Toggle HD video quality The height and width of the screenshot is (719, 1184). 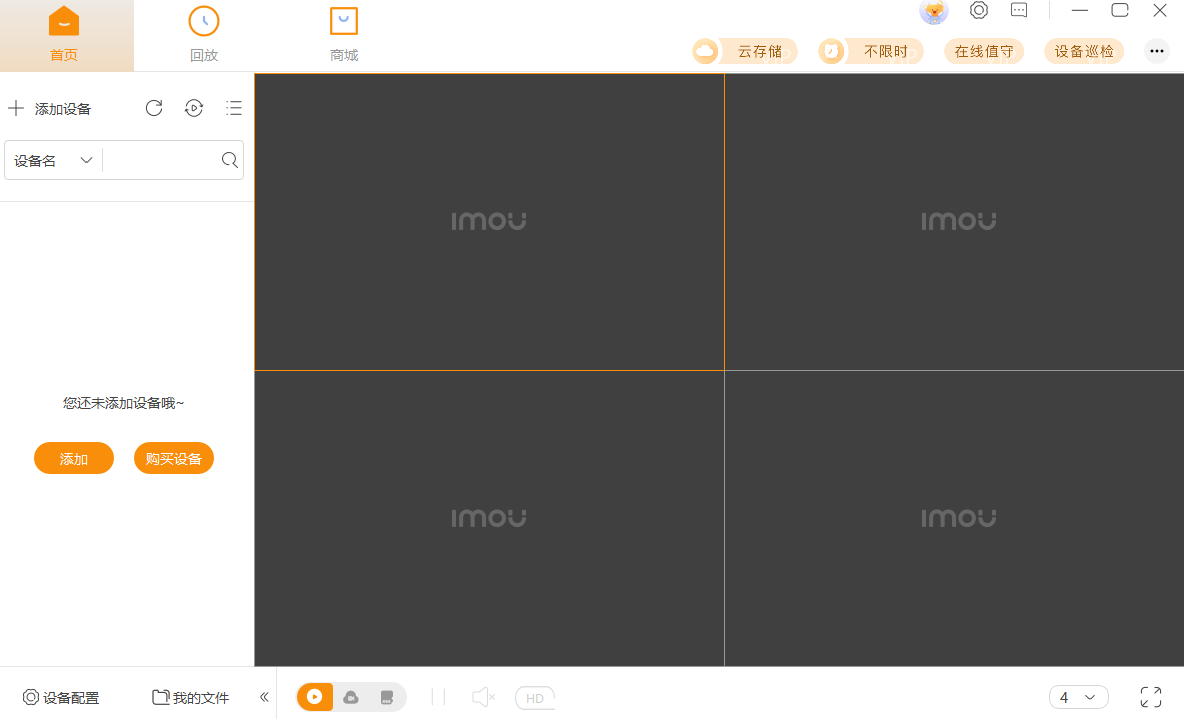(x=535, y=697)
